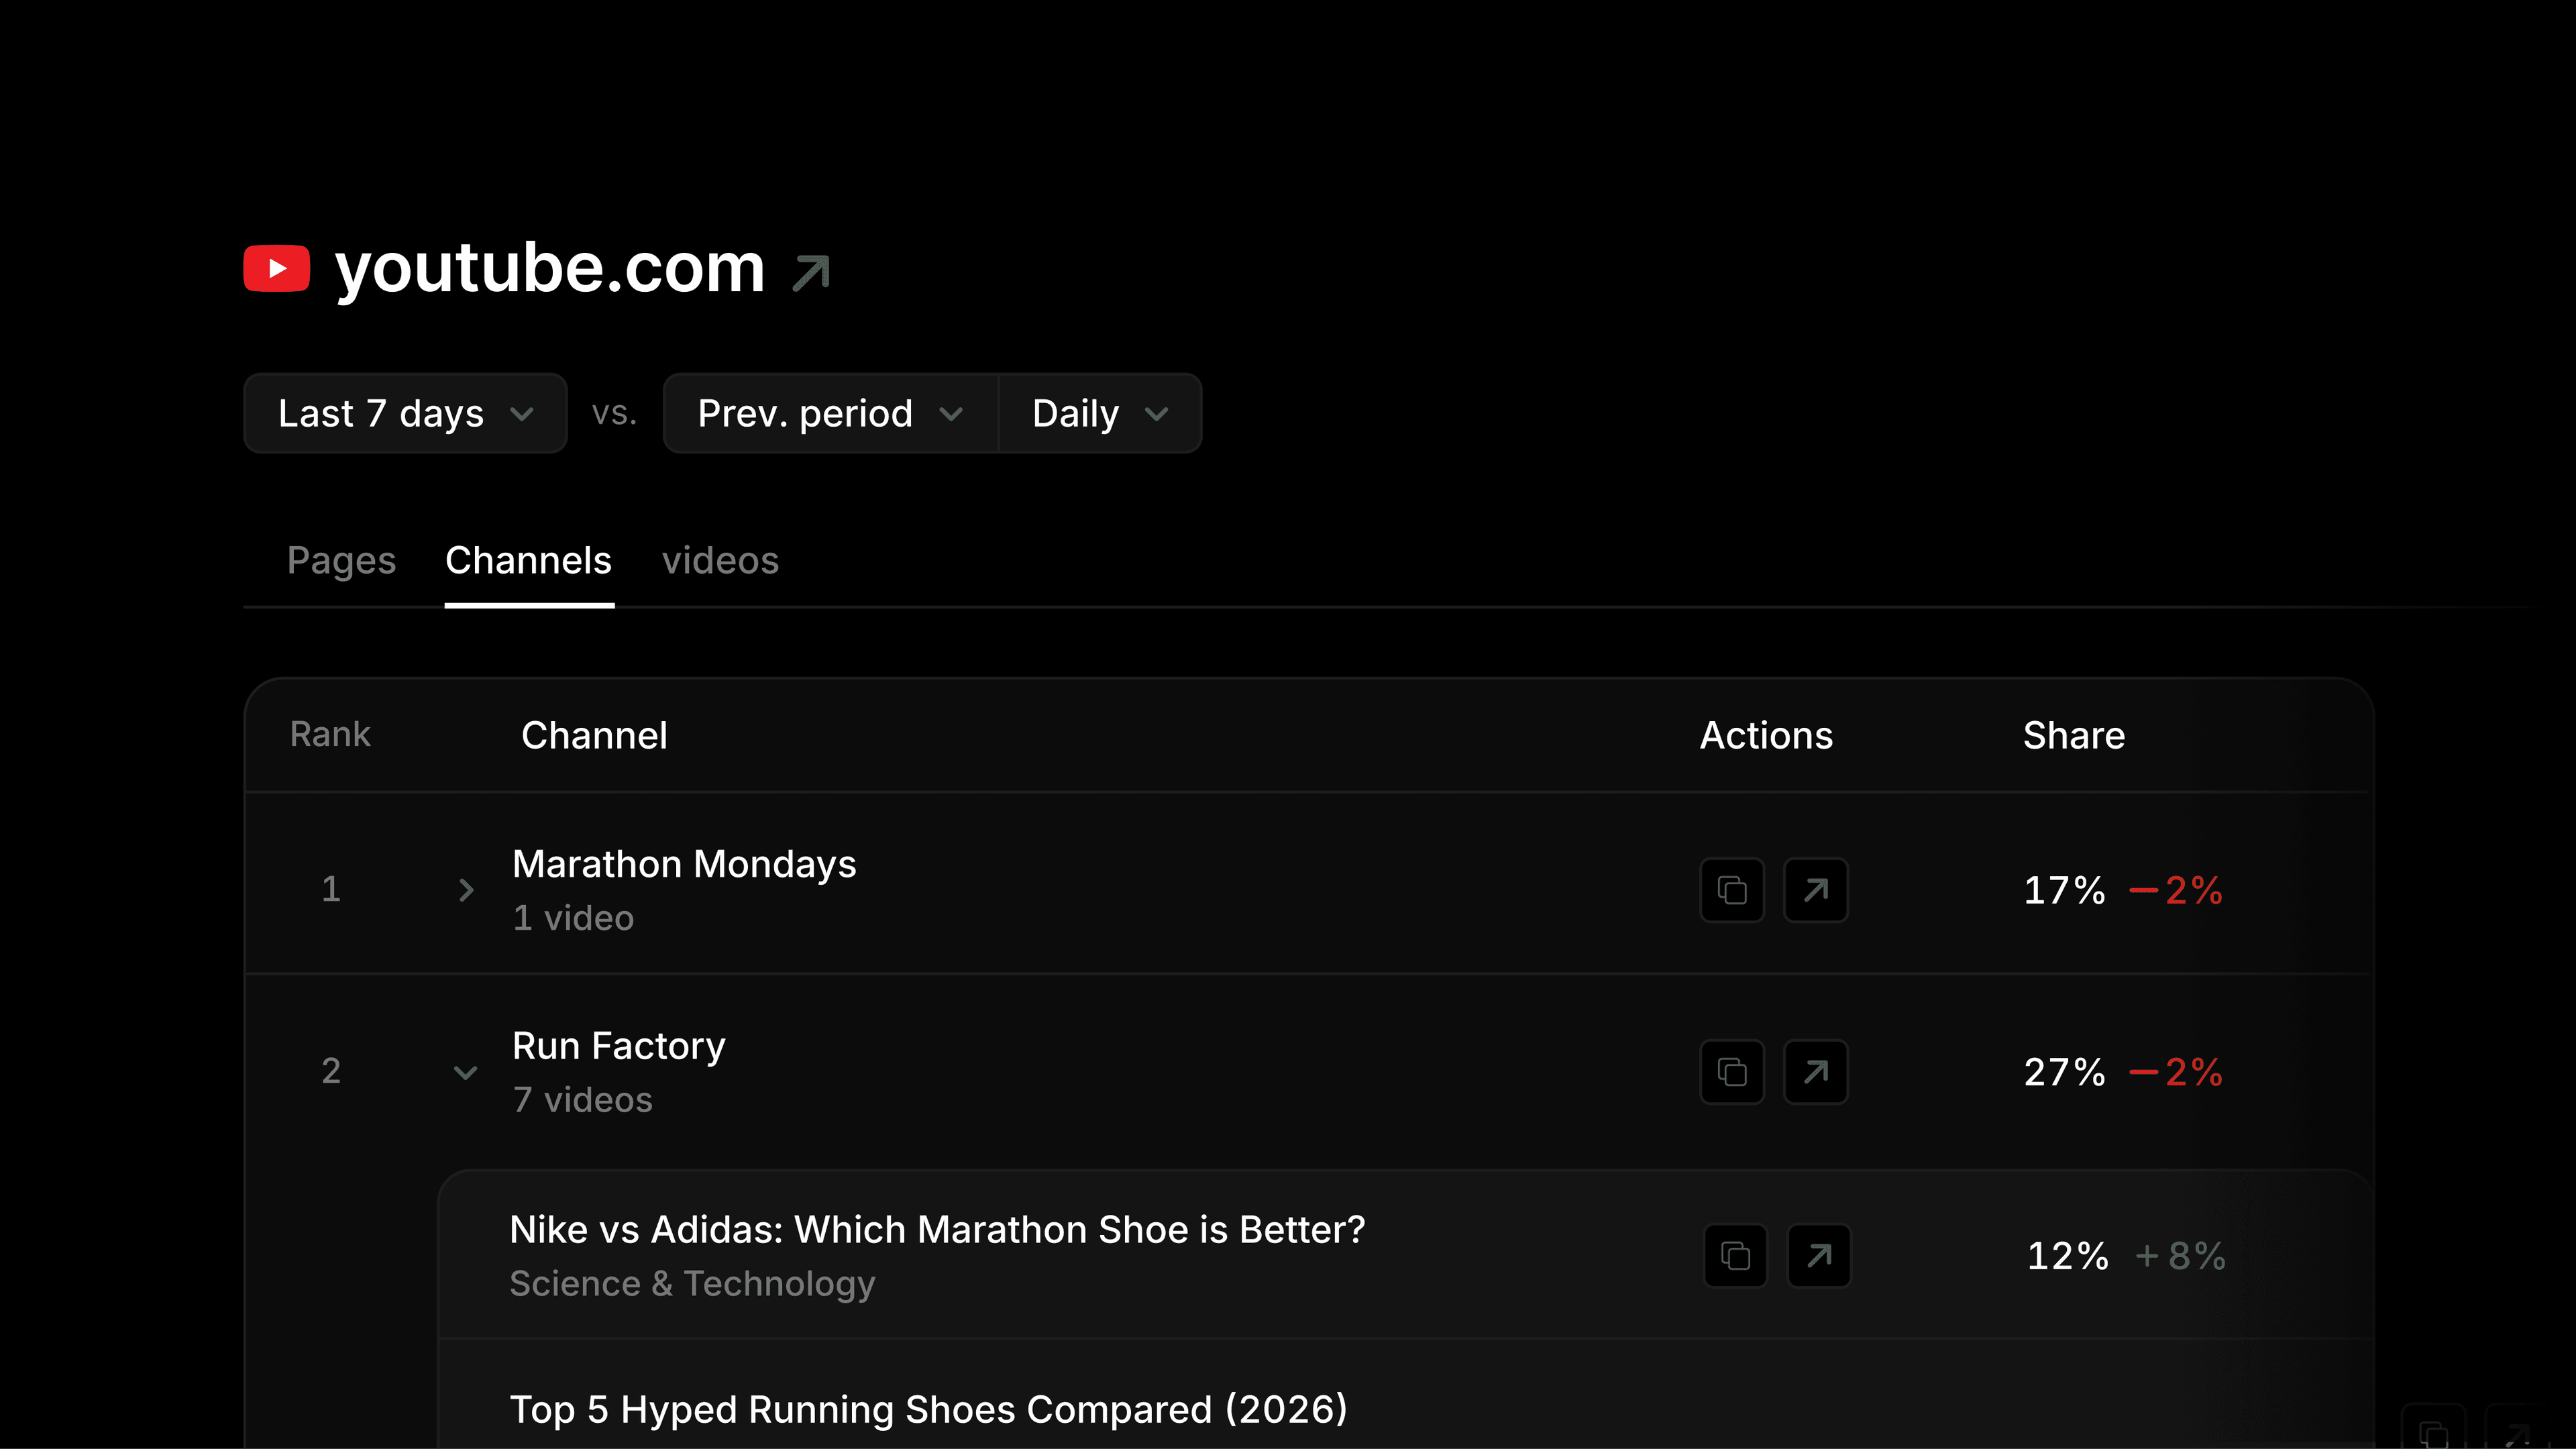This screenshot has width=2576, height=1449.
Task: Click the Actions column header
Action: pyautogui.click(x=1767, y=736)
